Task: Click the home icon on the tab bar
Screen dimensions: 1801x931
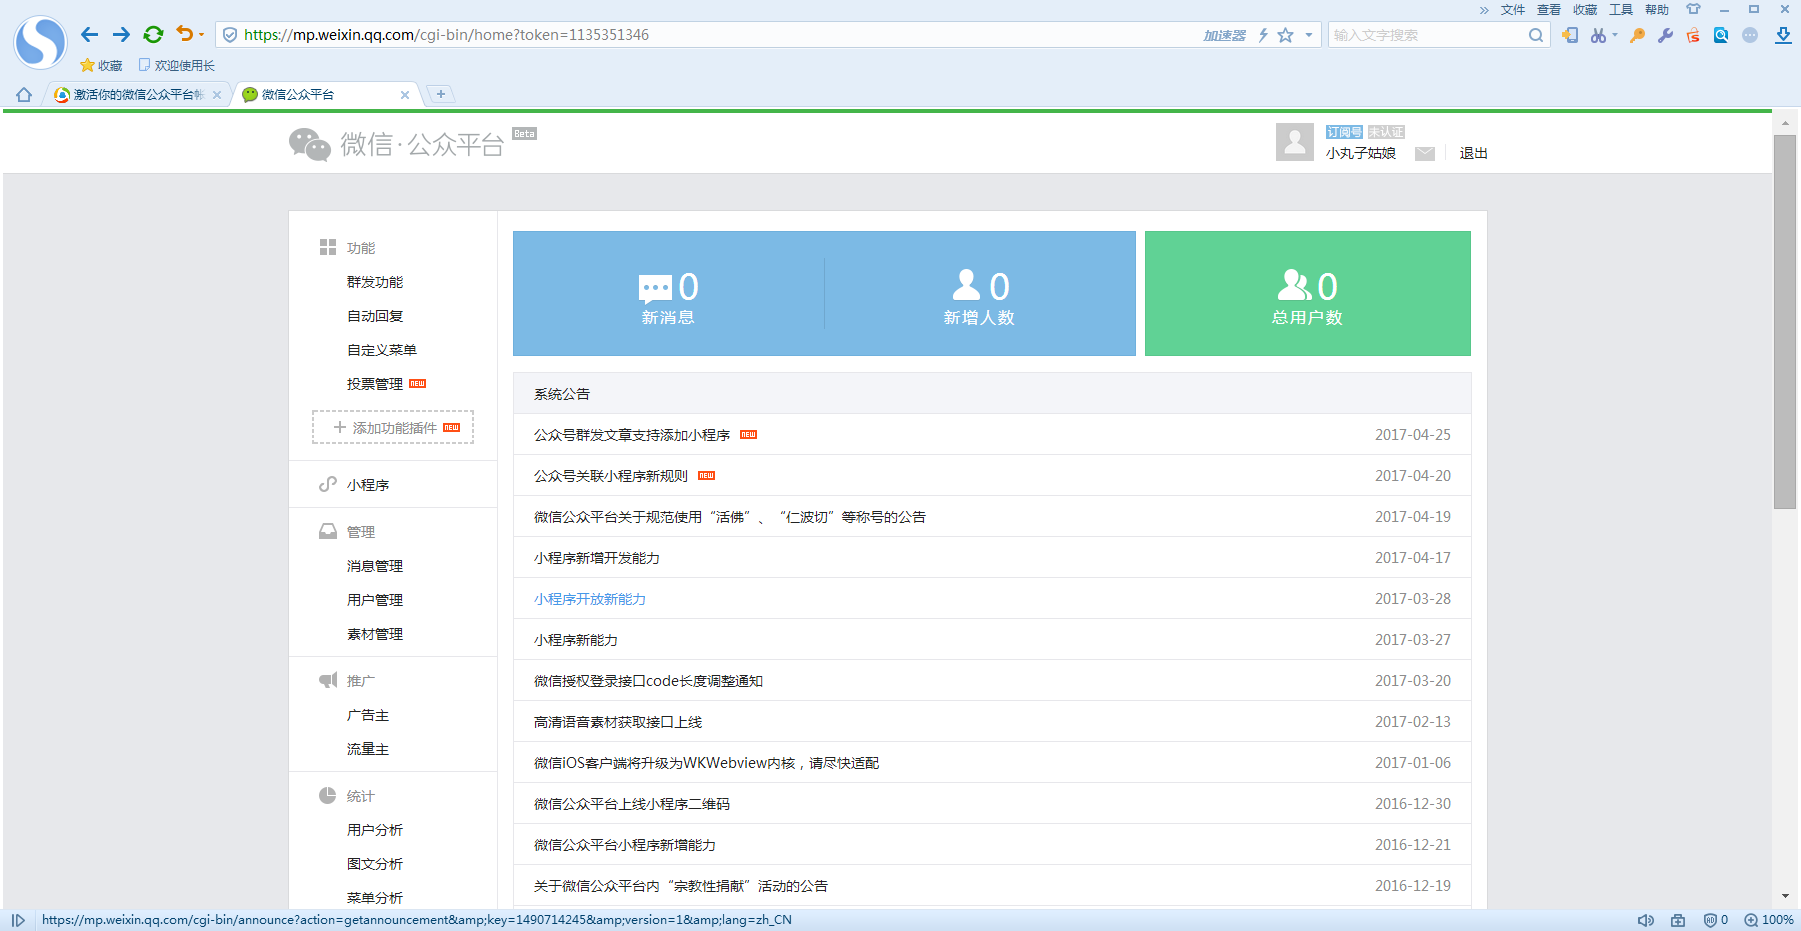Action: (24, 95)
